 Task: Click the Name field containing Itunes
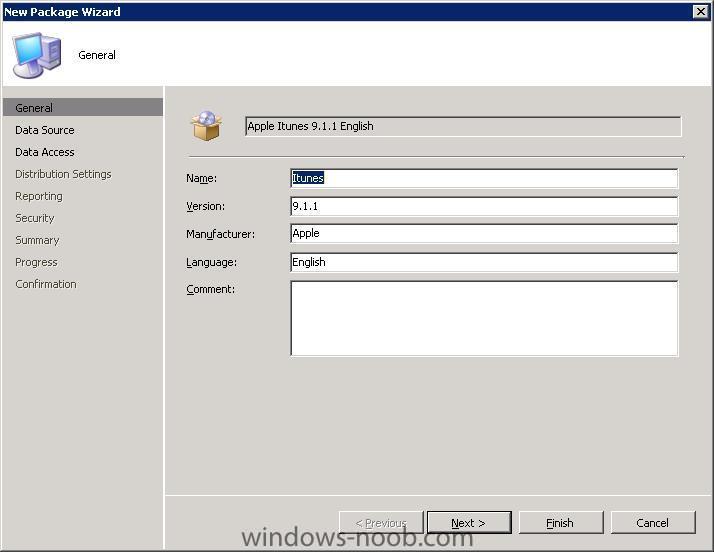(x=484, y=178)
